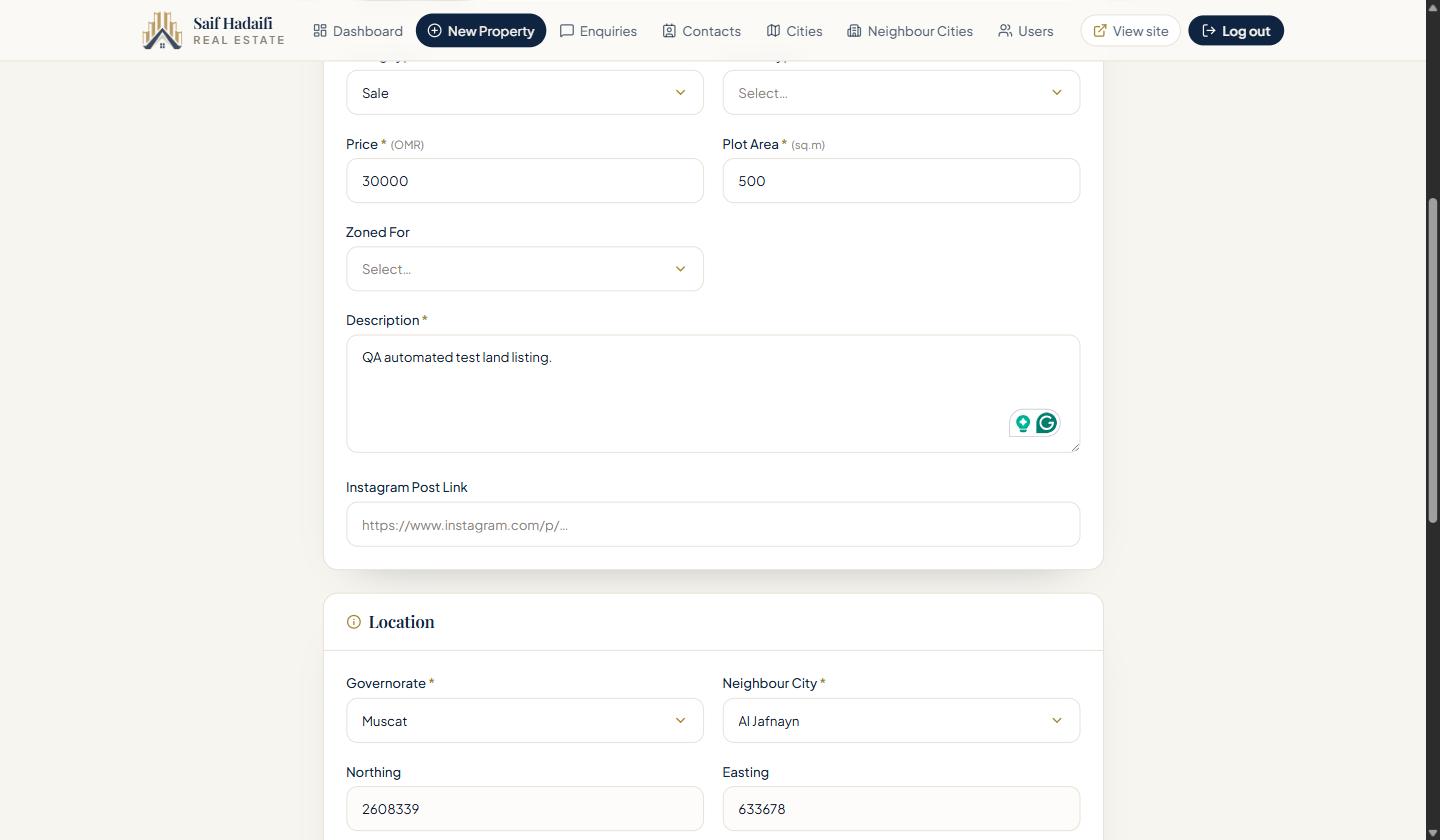This screenshot has width=1440, height=840.
Task: Open Neighbour Cities page
Action: 910,31
